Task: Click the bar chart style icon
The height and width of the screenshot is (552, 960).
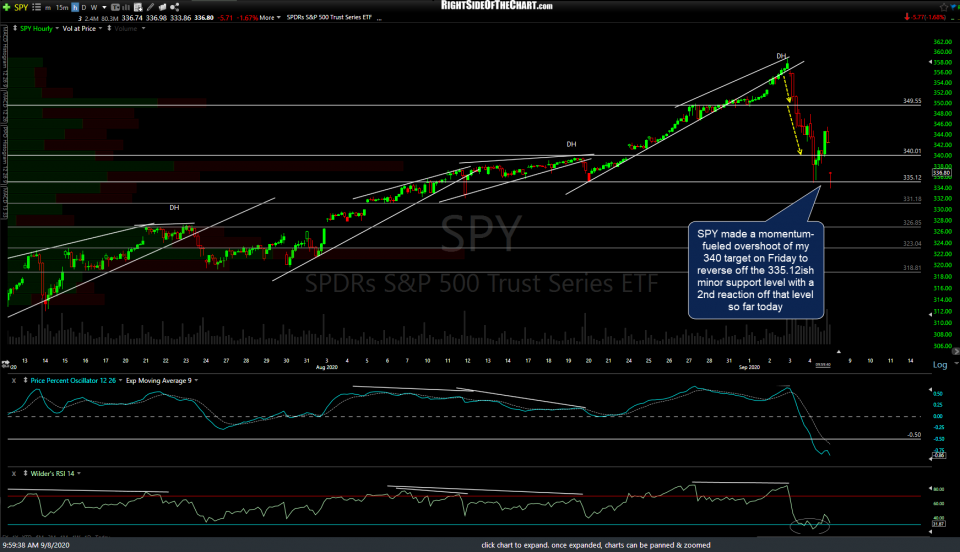Action: 127,7
